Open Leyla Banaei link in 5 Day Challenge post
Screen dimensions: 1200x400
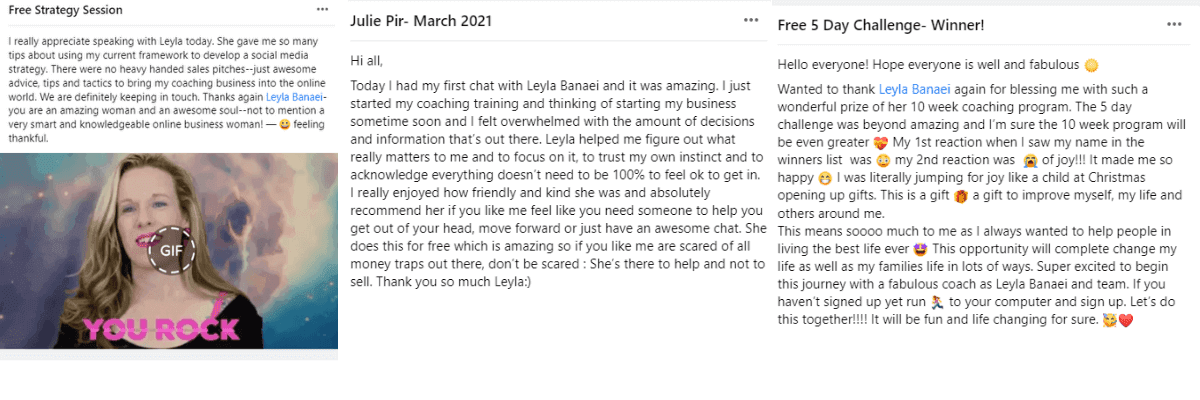click(x=915, y=89)
